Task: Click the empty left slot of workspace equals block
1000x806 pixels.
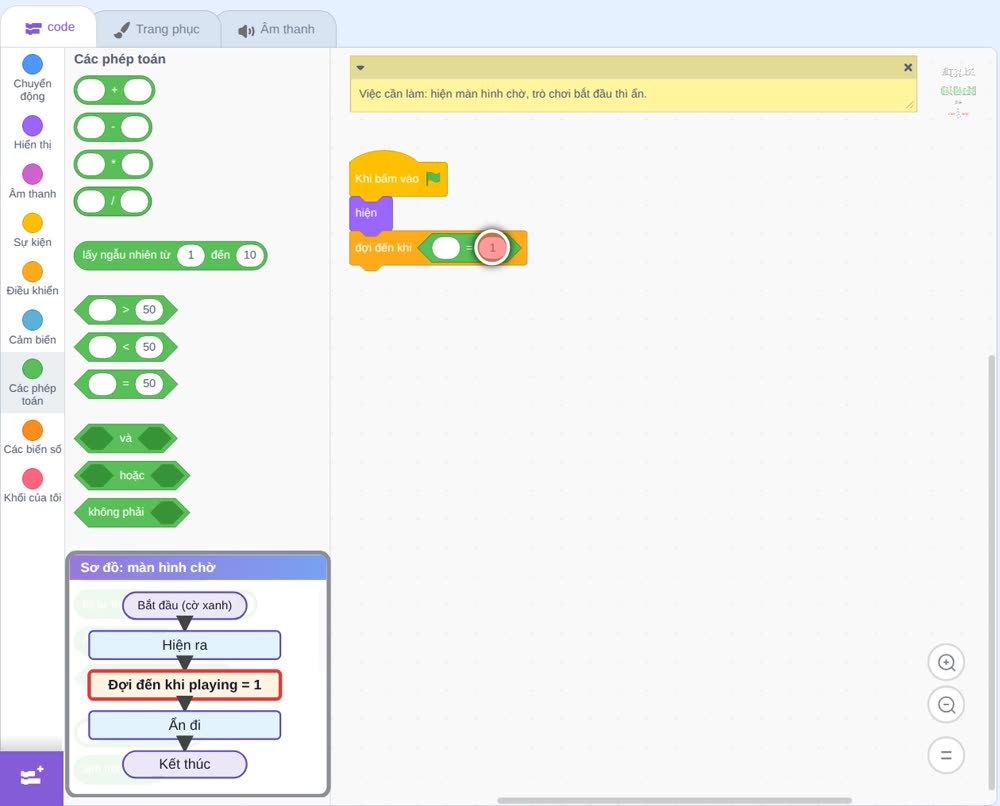Action: point(445,247)
